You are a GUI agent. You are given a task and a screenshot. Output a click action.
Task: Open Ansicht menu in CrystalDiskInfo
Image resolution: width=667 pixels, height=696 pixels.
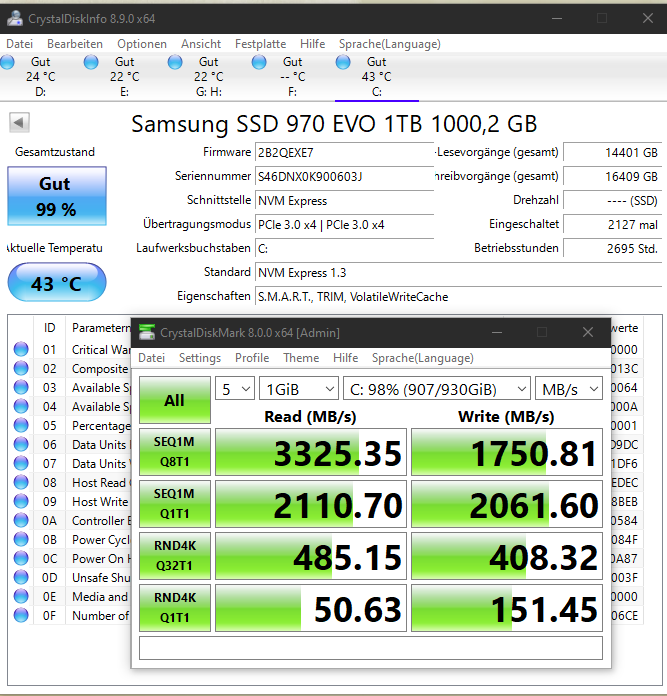(x=201, y=44)
